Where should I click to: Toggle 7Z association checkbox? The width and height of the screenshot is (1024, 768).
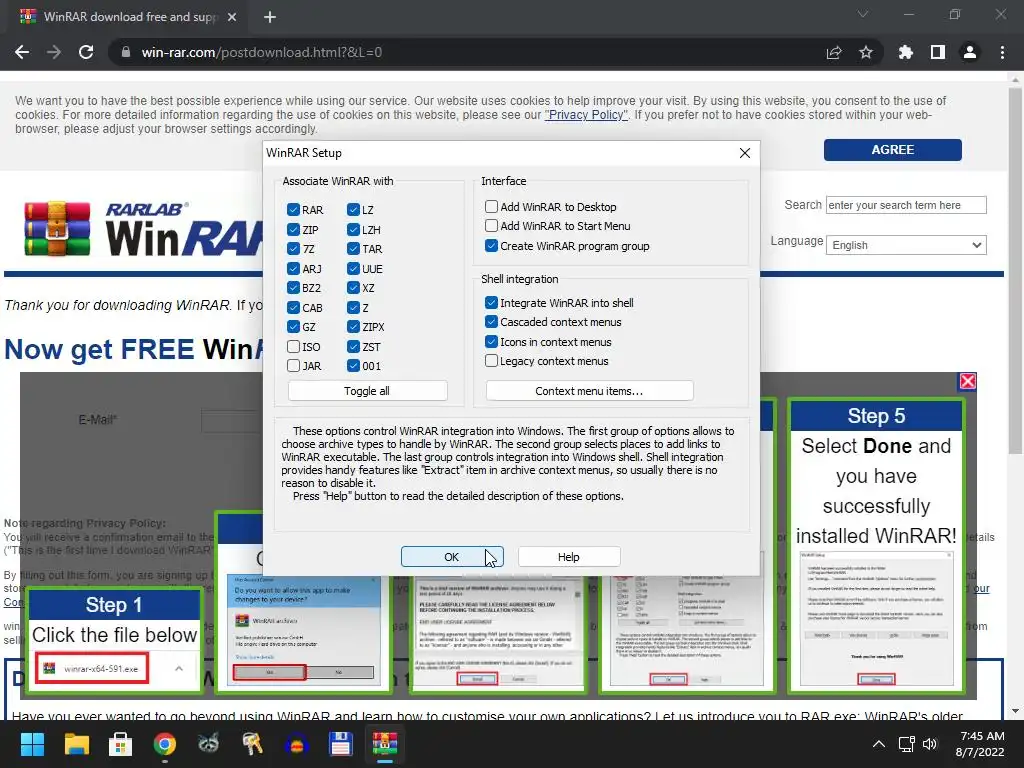[293, 249]
